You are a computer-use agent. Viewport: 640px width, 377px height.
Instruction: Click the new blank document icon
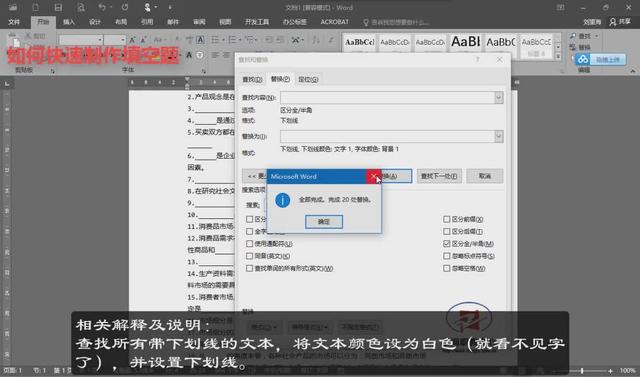coord(36,7)
